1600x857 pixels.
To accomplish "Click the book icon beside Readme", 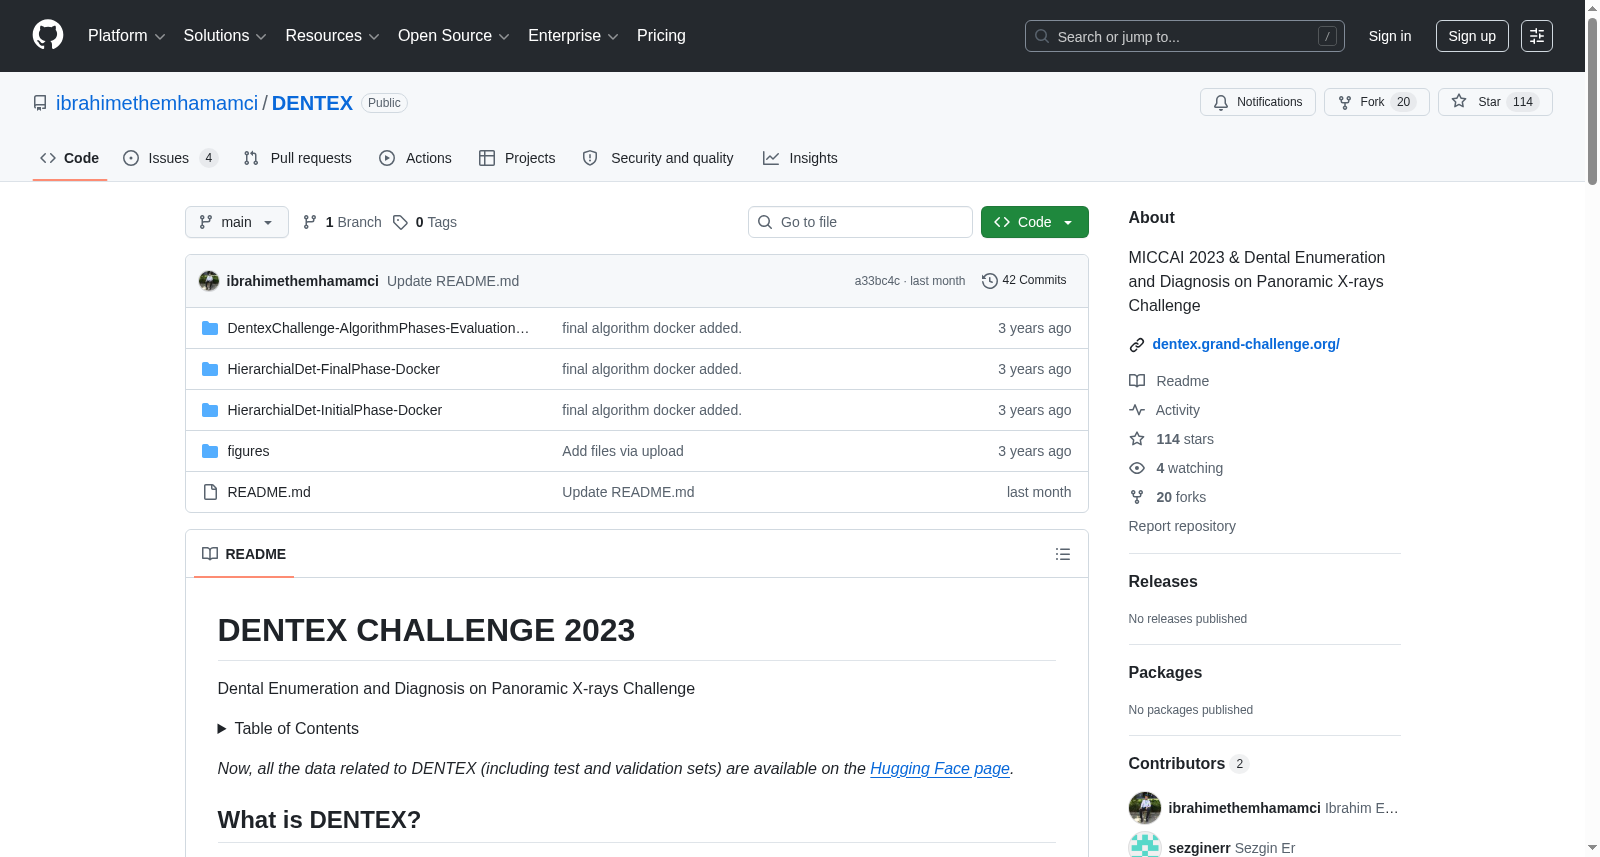I will [x=1137, y=381].
